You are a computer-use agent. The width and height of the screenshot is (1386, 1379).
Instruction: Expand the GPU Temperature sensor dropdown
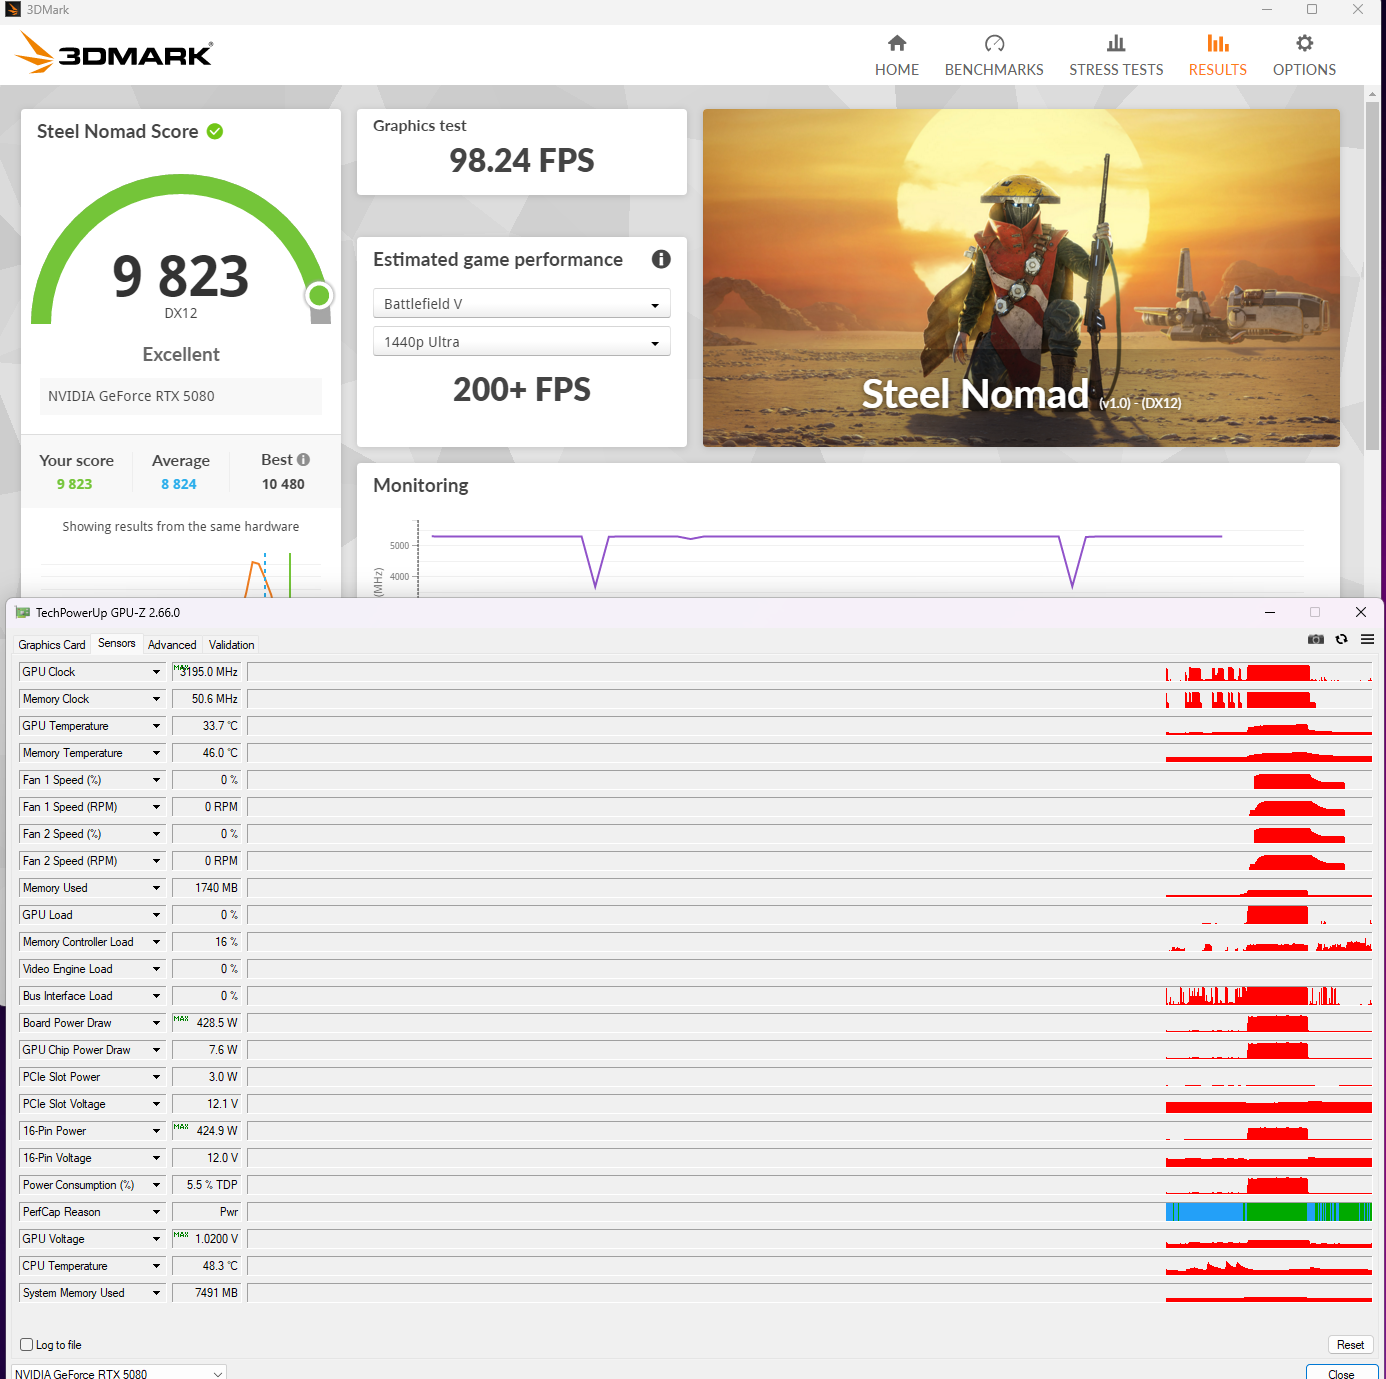(156, 726)
